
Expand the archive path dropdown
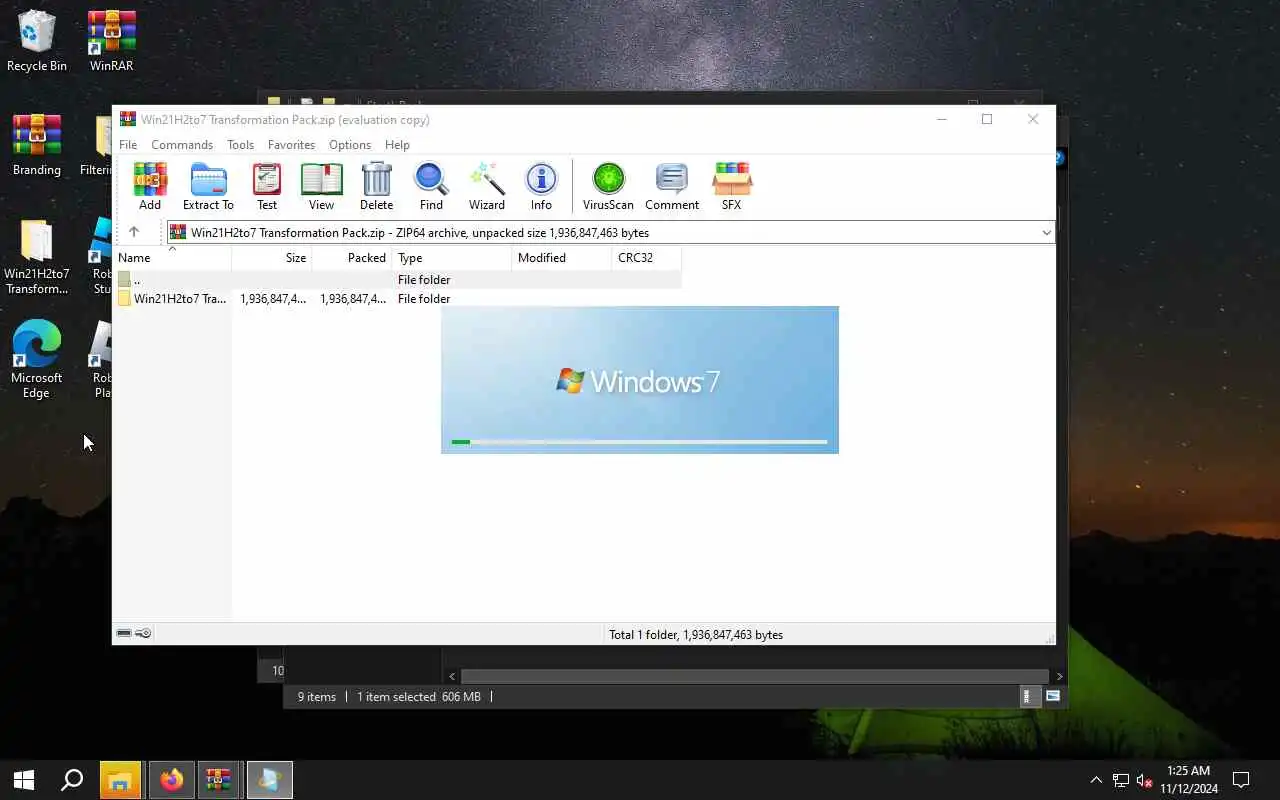(x=1046, y=232)
